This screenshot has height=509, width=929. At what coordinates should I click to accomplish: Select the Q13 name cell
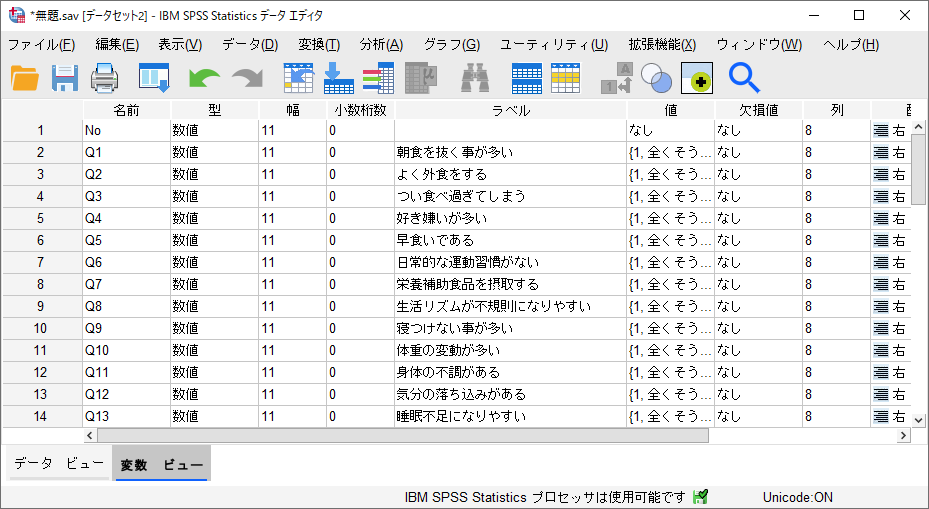tap(126, 417)
